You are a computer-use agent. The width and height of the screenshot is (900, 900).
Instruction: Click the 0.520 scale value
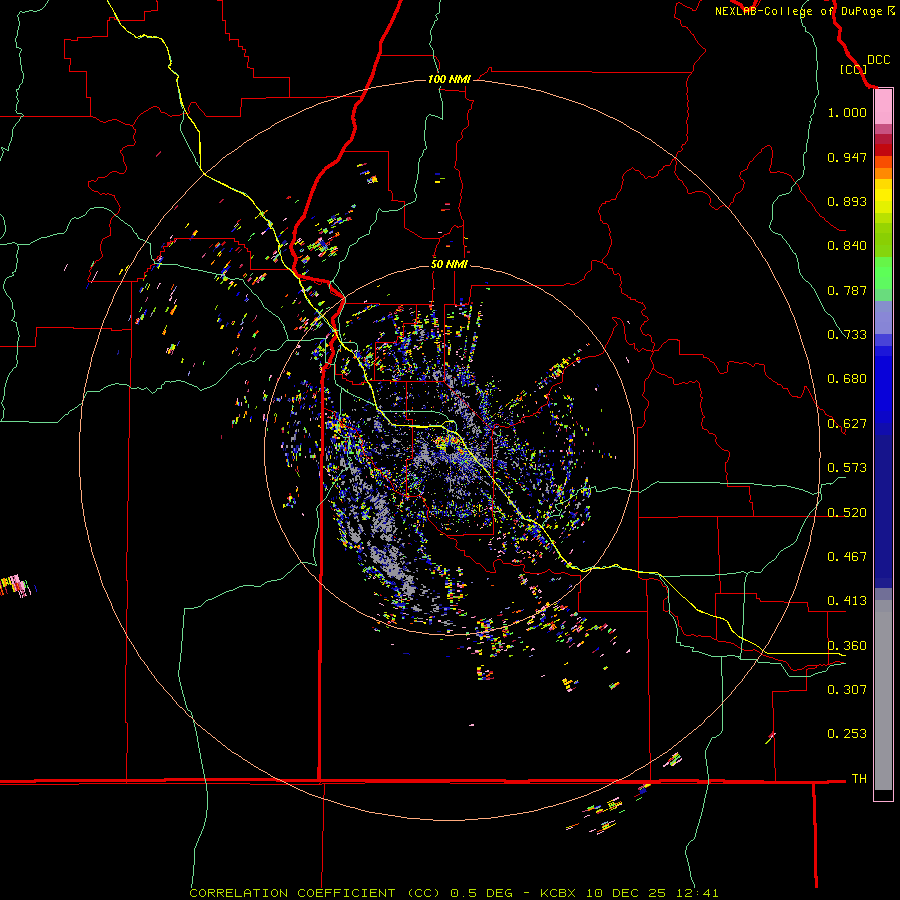tap(847, 513)
